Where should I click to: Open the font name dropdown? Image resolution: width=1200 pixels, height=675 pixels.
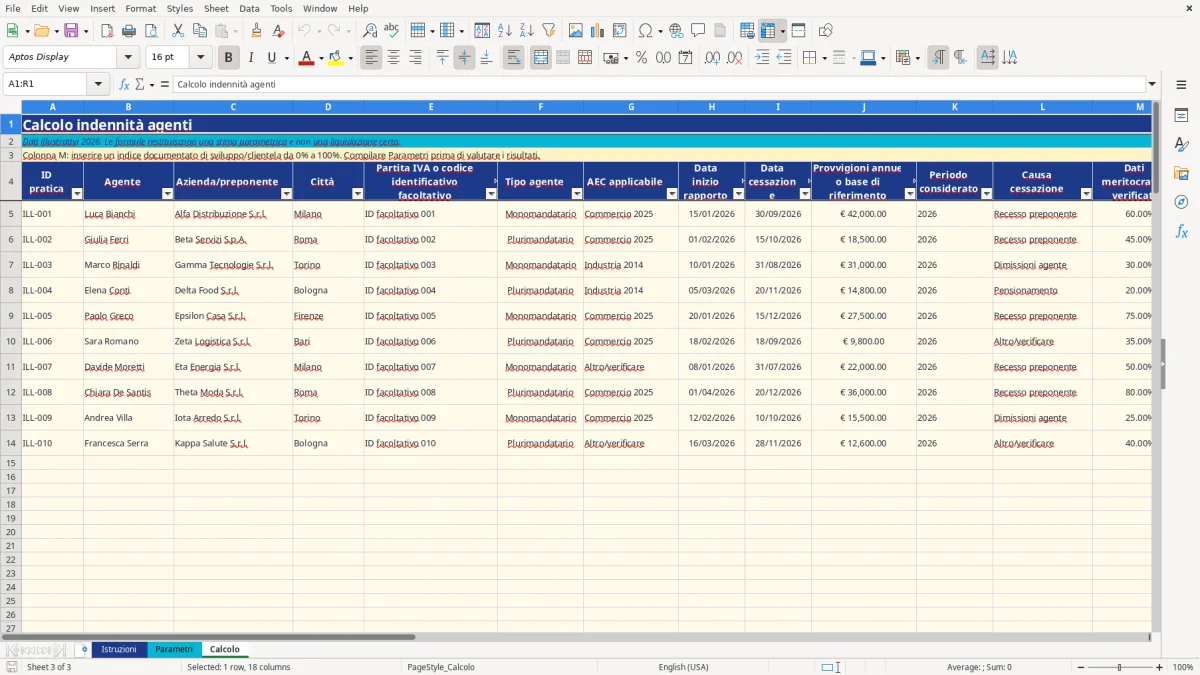tap(128, 58)
